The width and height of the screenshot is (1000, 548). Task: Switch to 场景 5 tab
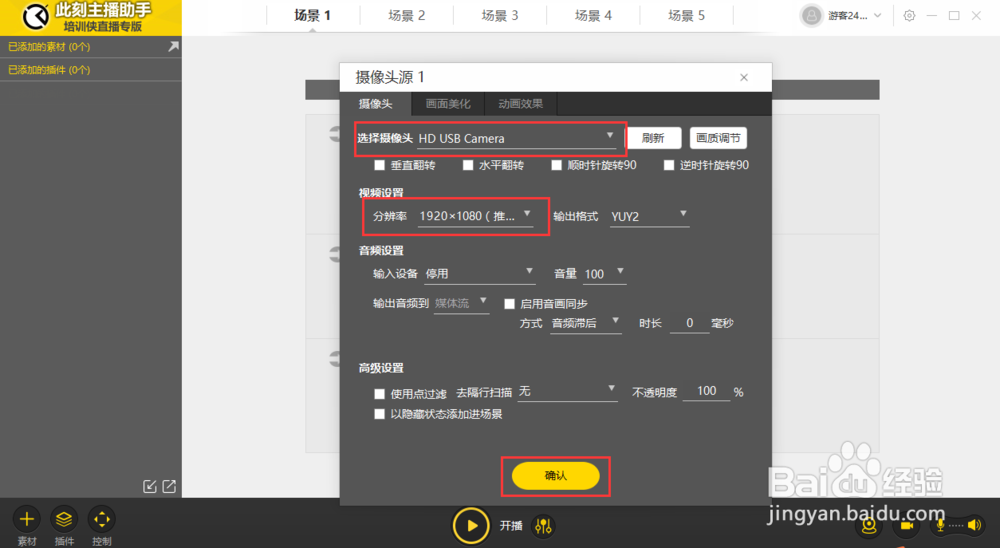(x=686, y=15)
